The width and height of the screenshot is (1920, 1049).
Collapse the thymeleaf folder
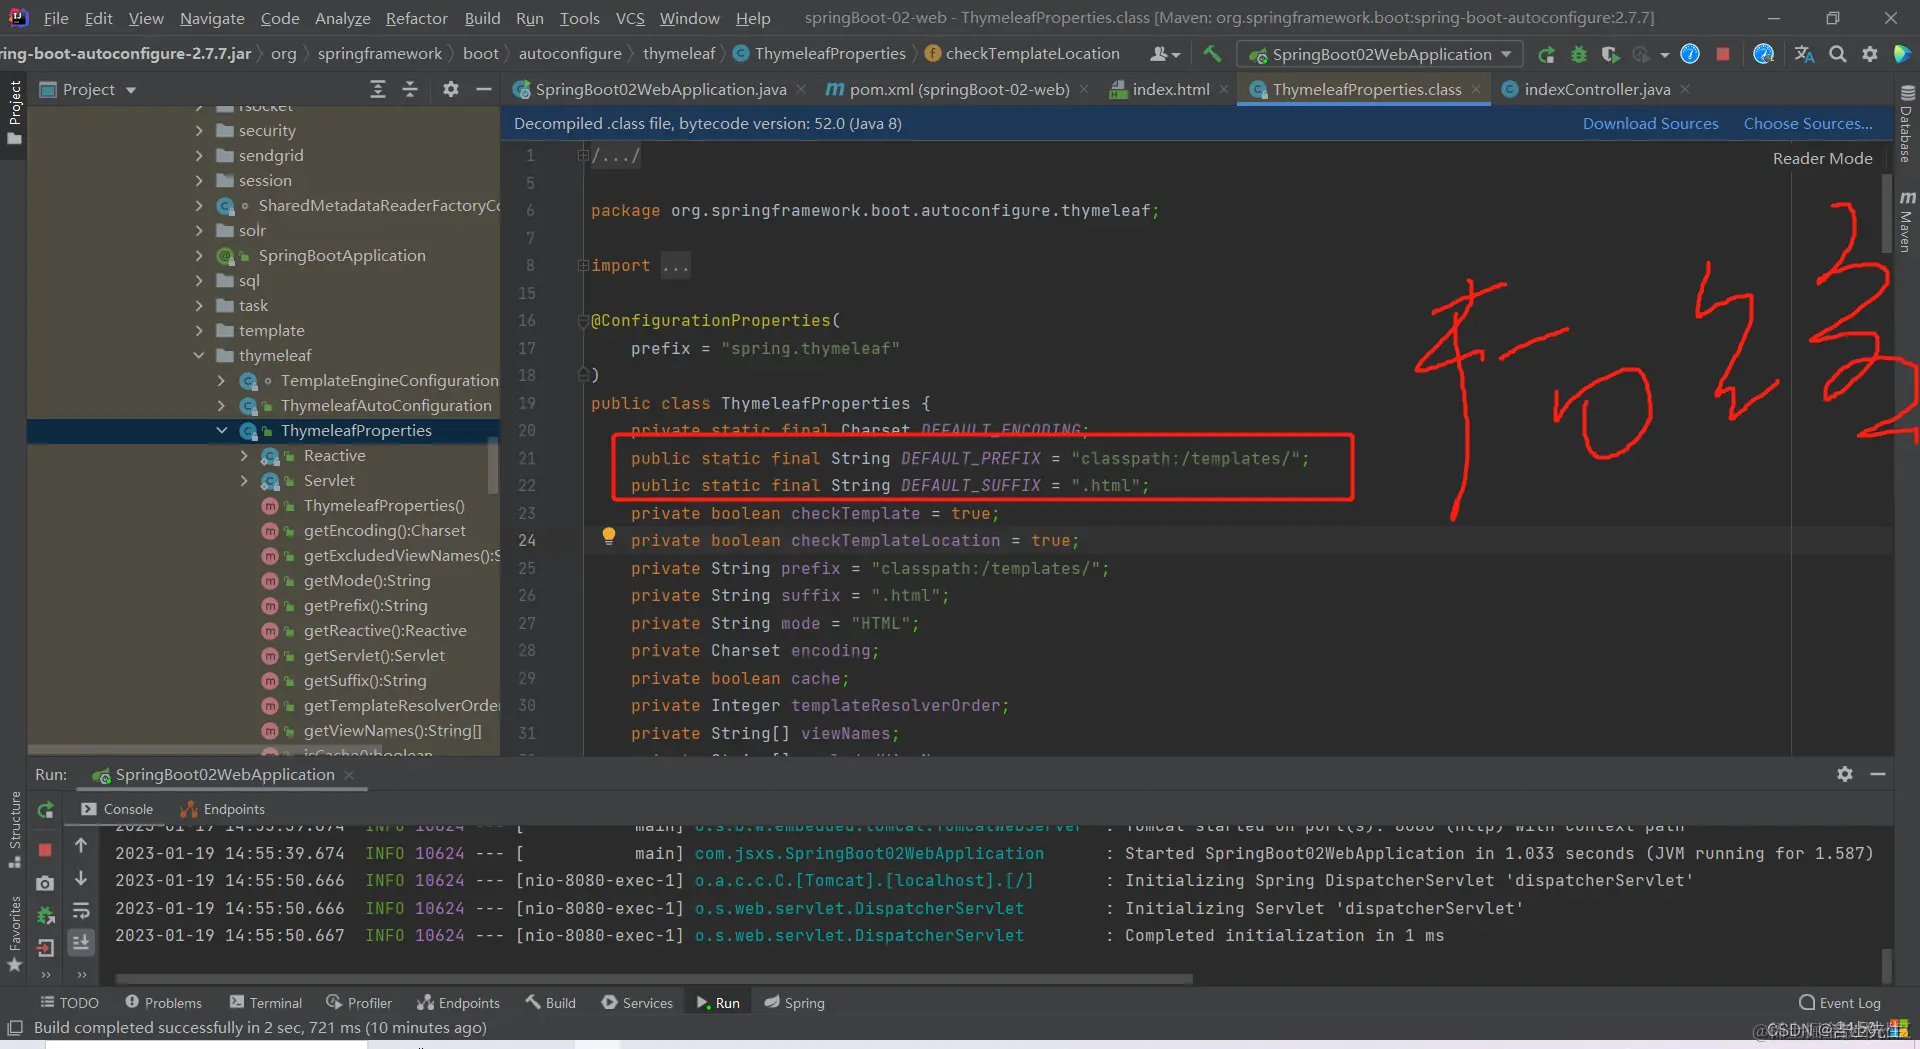(x=199, y=355)
